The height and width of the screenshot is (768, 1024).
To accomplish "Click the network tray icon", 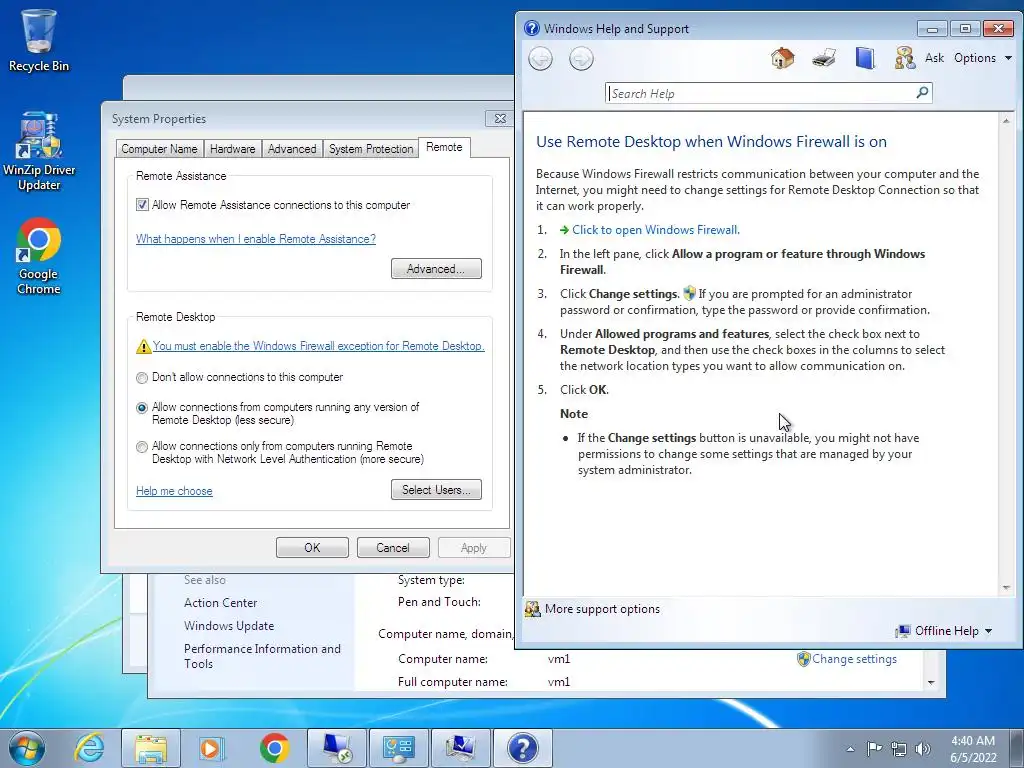I will point(899,748).
